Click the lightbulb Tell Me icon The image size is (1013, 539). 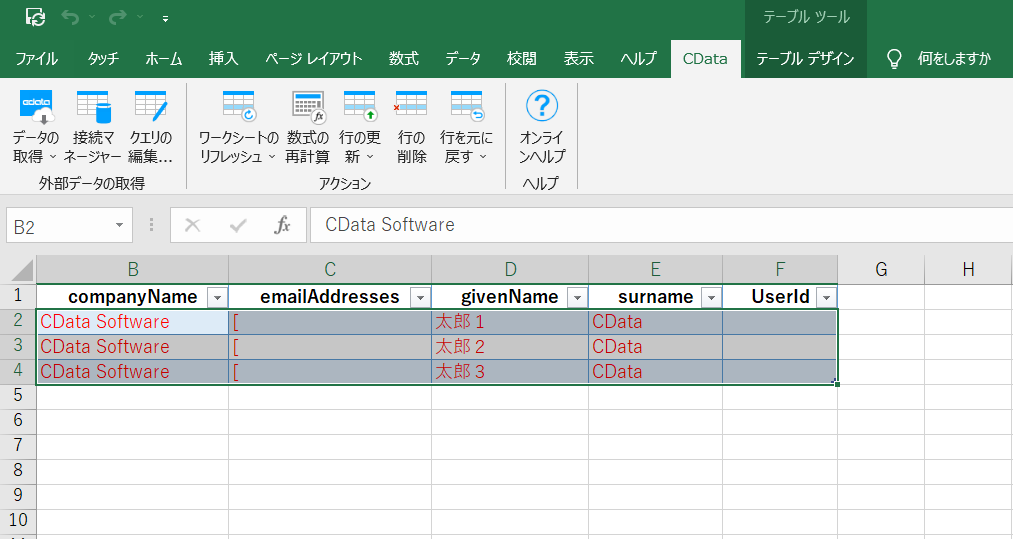[894, 59]
